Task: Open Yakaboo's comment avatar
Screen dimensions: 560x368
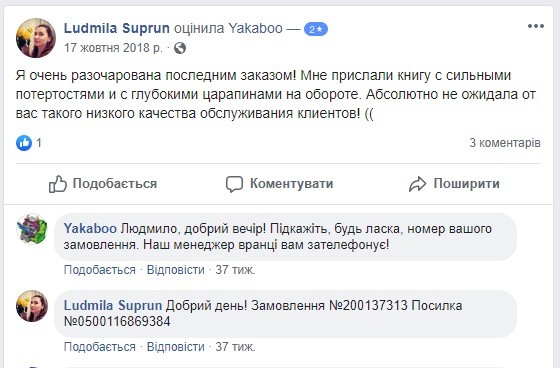Action: click(x=32, y=229)
